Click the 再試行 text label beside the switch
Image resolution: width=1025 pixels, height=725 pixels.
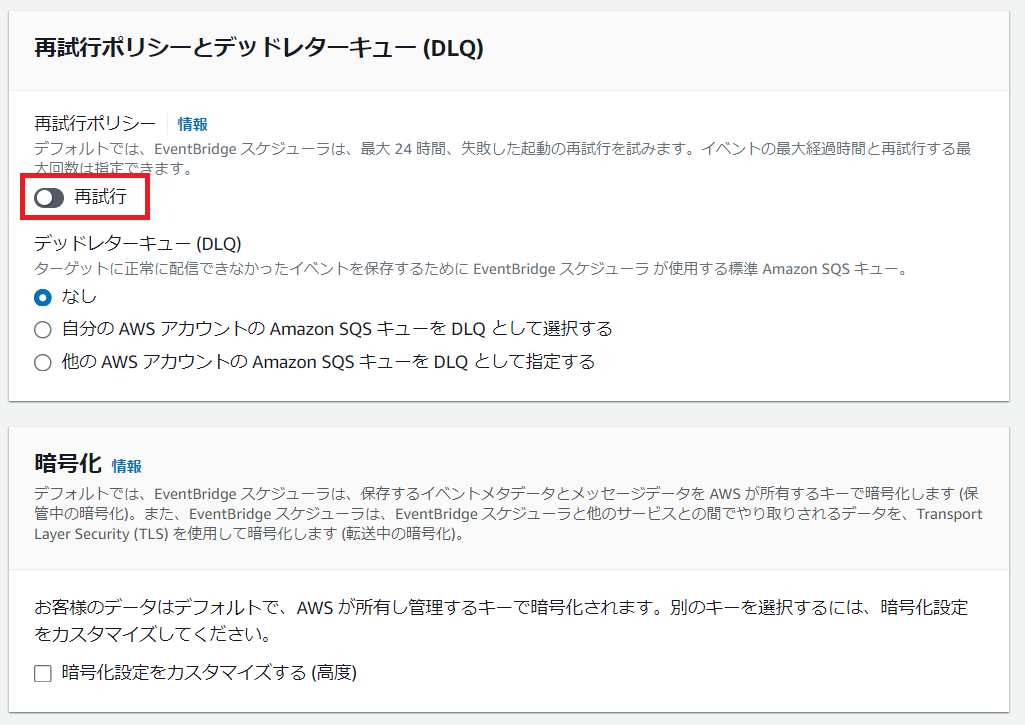[x=101, y=197]
